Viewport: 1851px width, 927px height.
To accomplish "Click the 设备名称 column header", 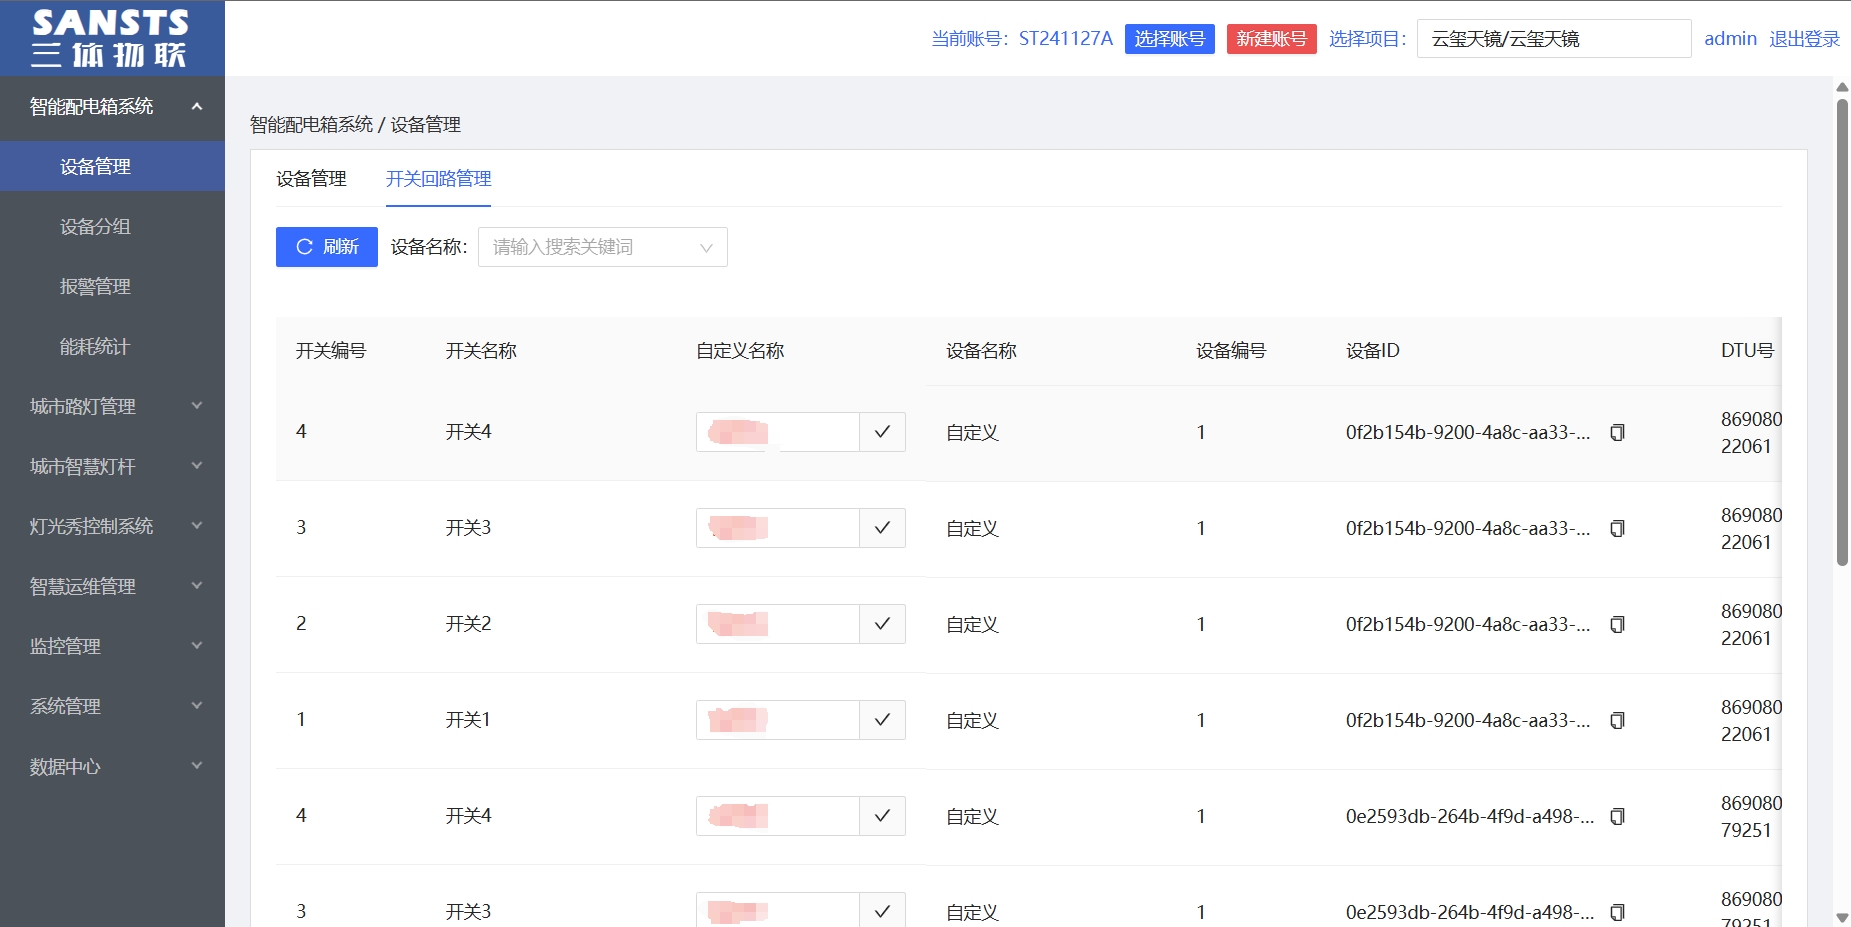I will click(981, 351).
